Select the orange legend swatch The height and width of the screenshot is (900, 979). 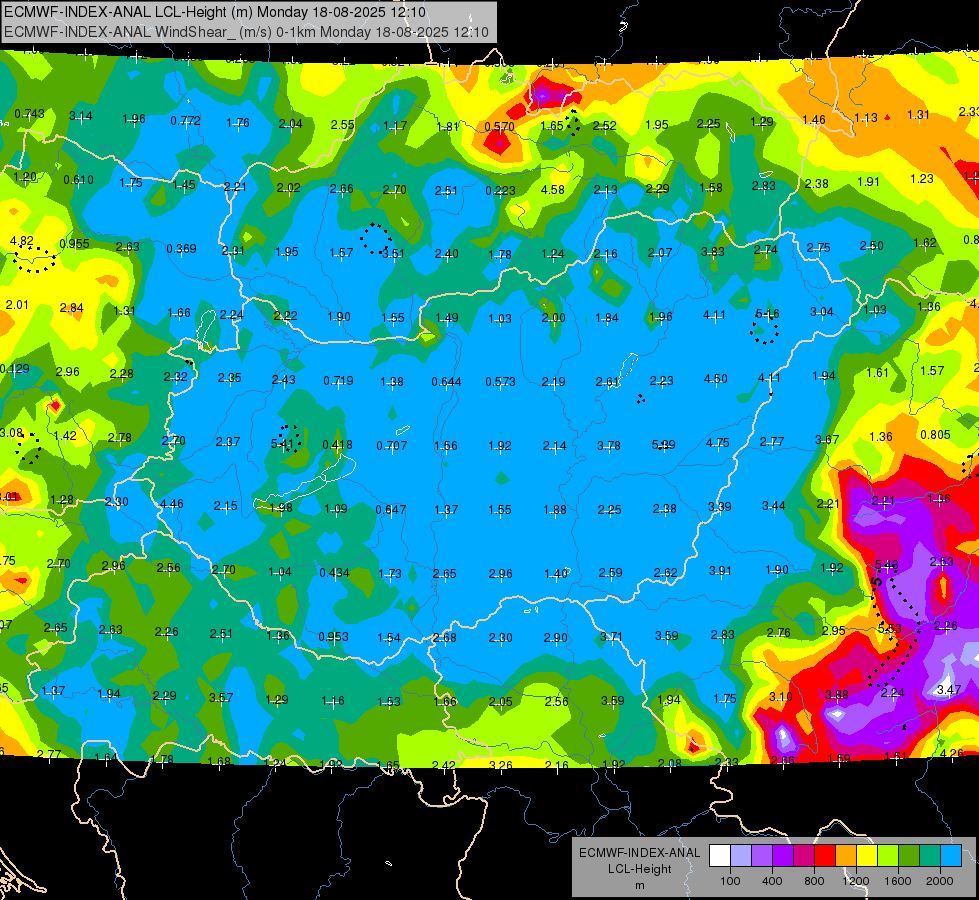[x=845, y=855]
